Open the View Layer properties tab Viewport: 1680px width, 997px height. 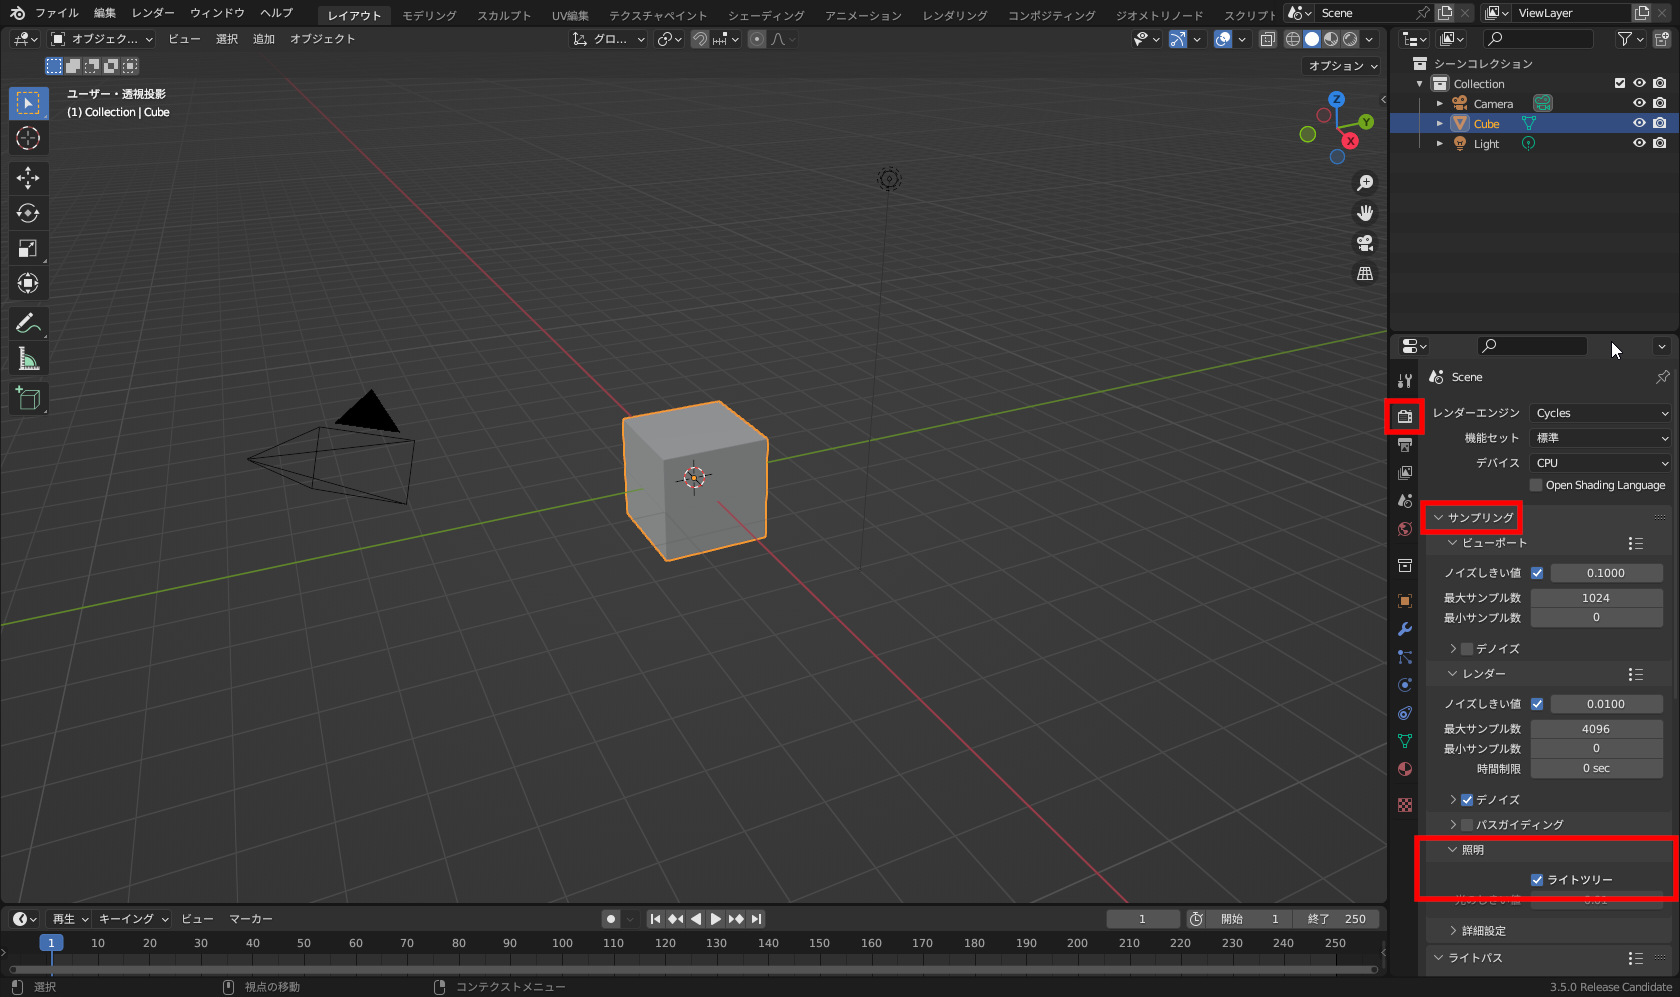click(1405, 472)
